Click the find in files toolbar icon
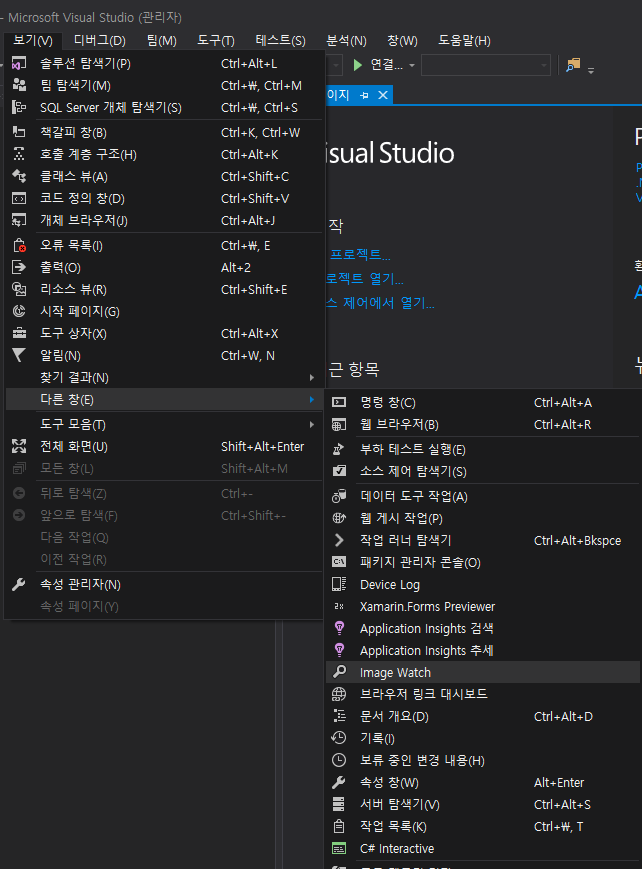642x869 pixels. click(x=573, y=65)
